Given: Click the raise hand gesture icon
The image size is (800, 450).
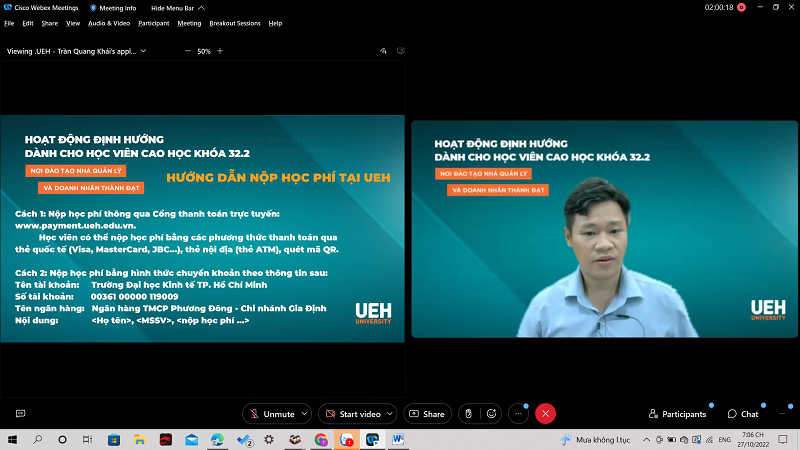Looking at the screenshot, I should (468, 414).
